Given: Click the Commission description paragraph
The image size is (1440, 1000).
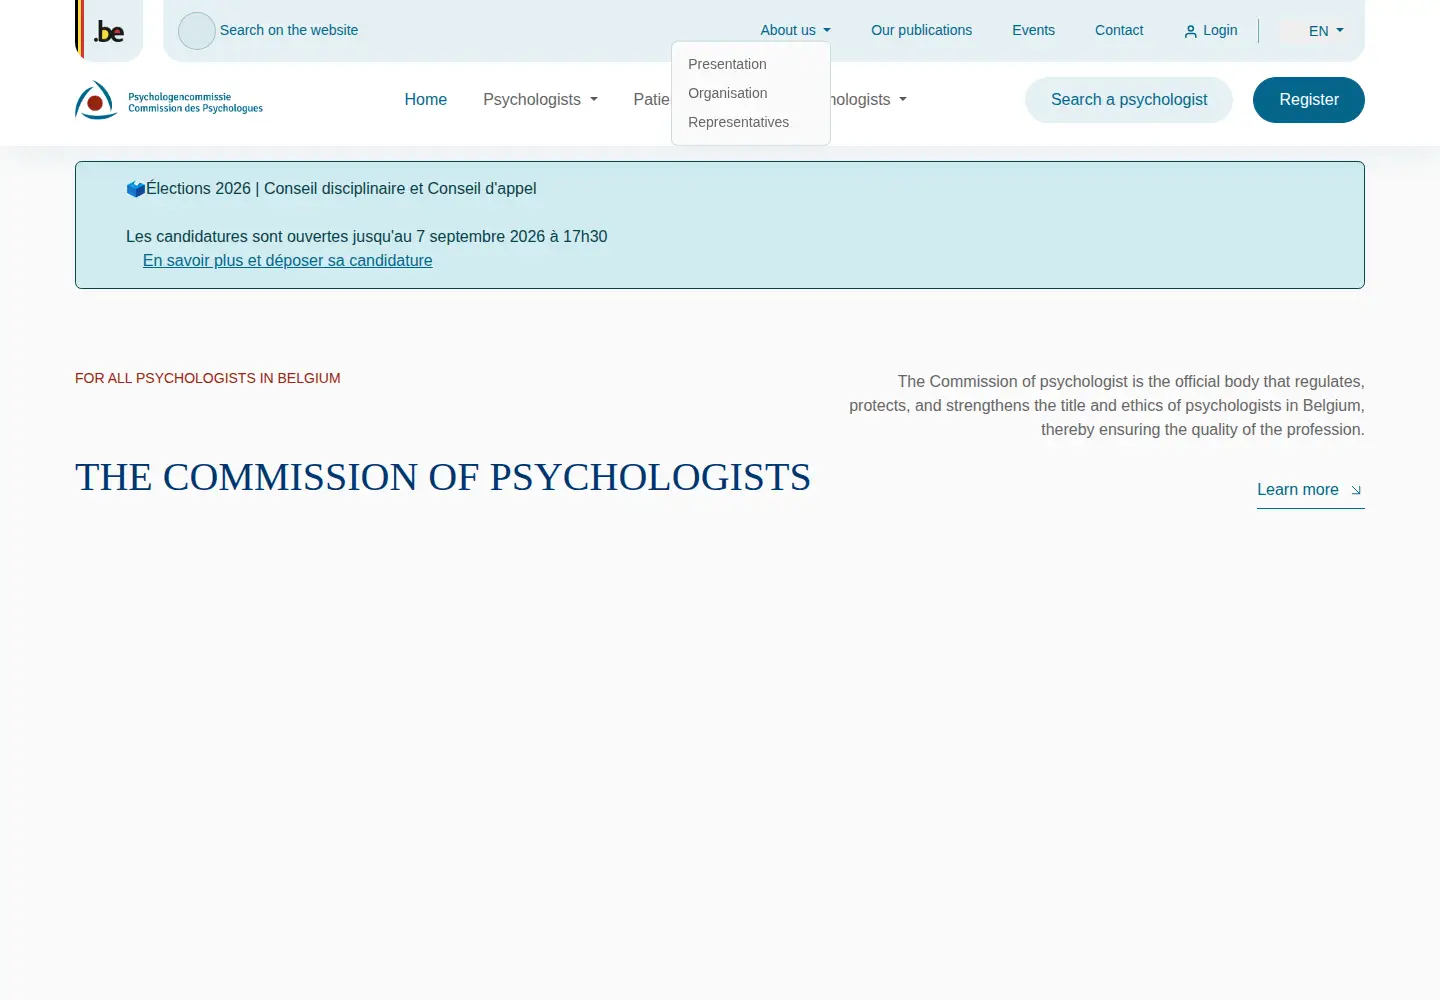Looking at the screenshot, I should pos(1107,406).
